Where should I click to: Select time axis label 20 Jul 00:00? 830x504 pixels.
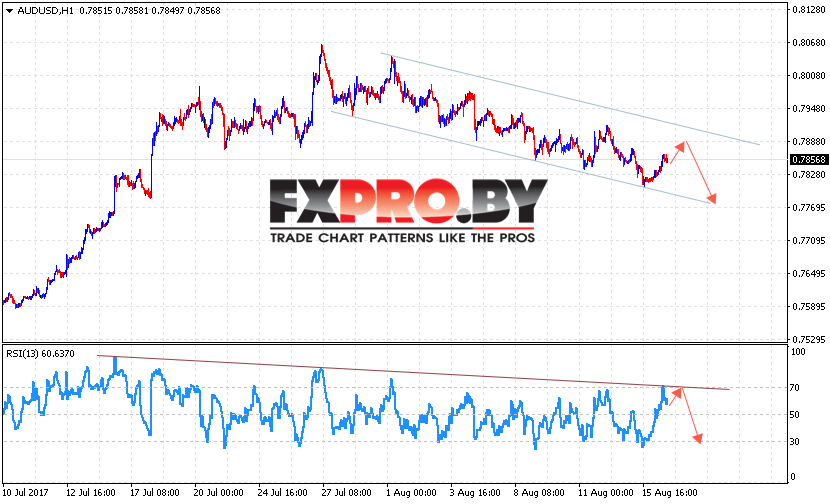pyautogui.click(x=219, y=493)
